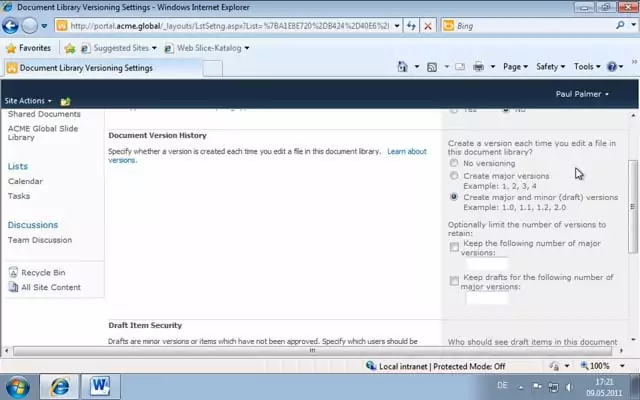Open the Tools menu
This screenshot has height=400, width=640.
[x=587, y=67]
